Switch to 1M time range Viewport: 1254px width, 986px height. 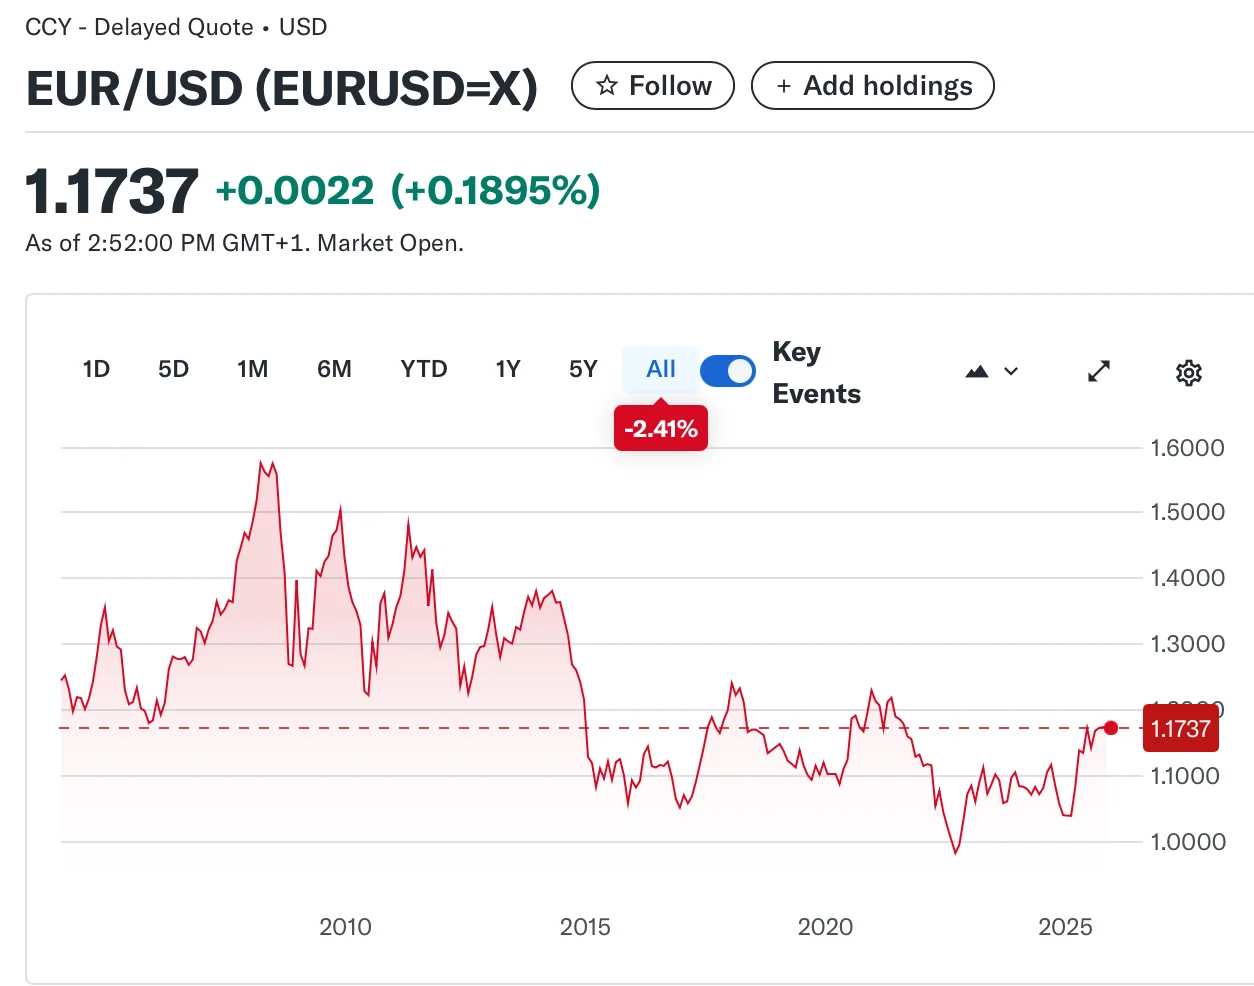(252, 369)
